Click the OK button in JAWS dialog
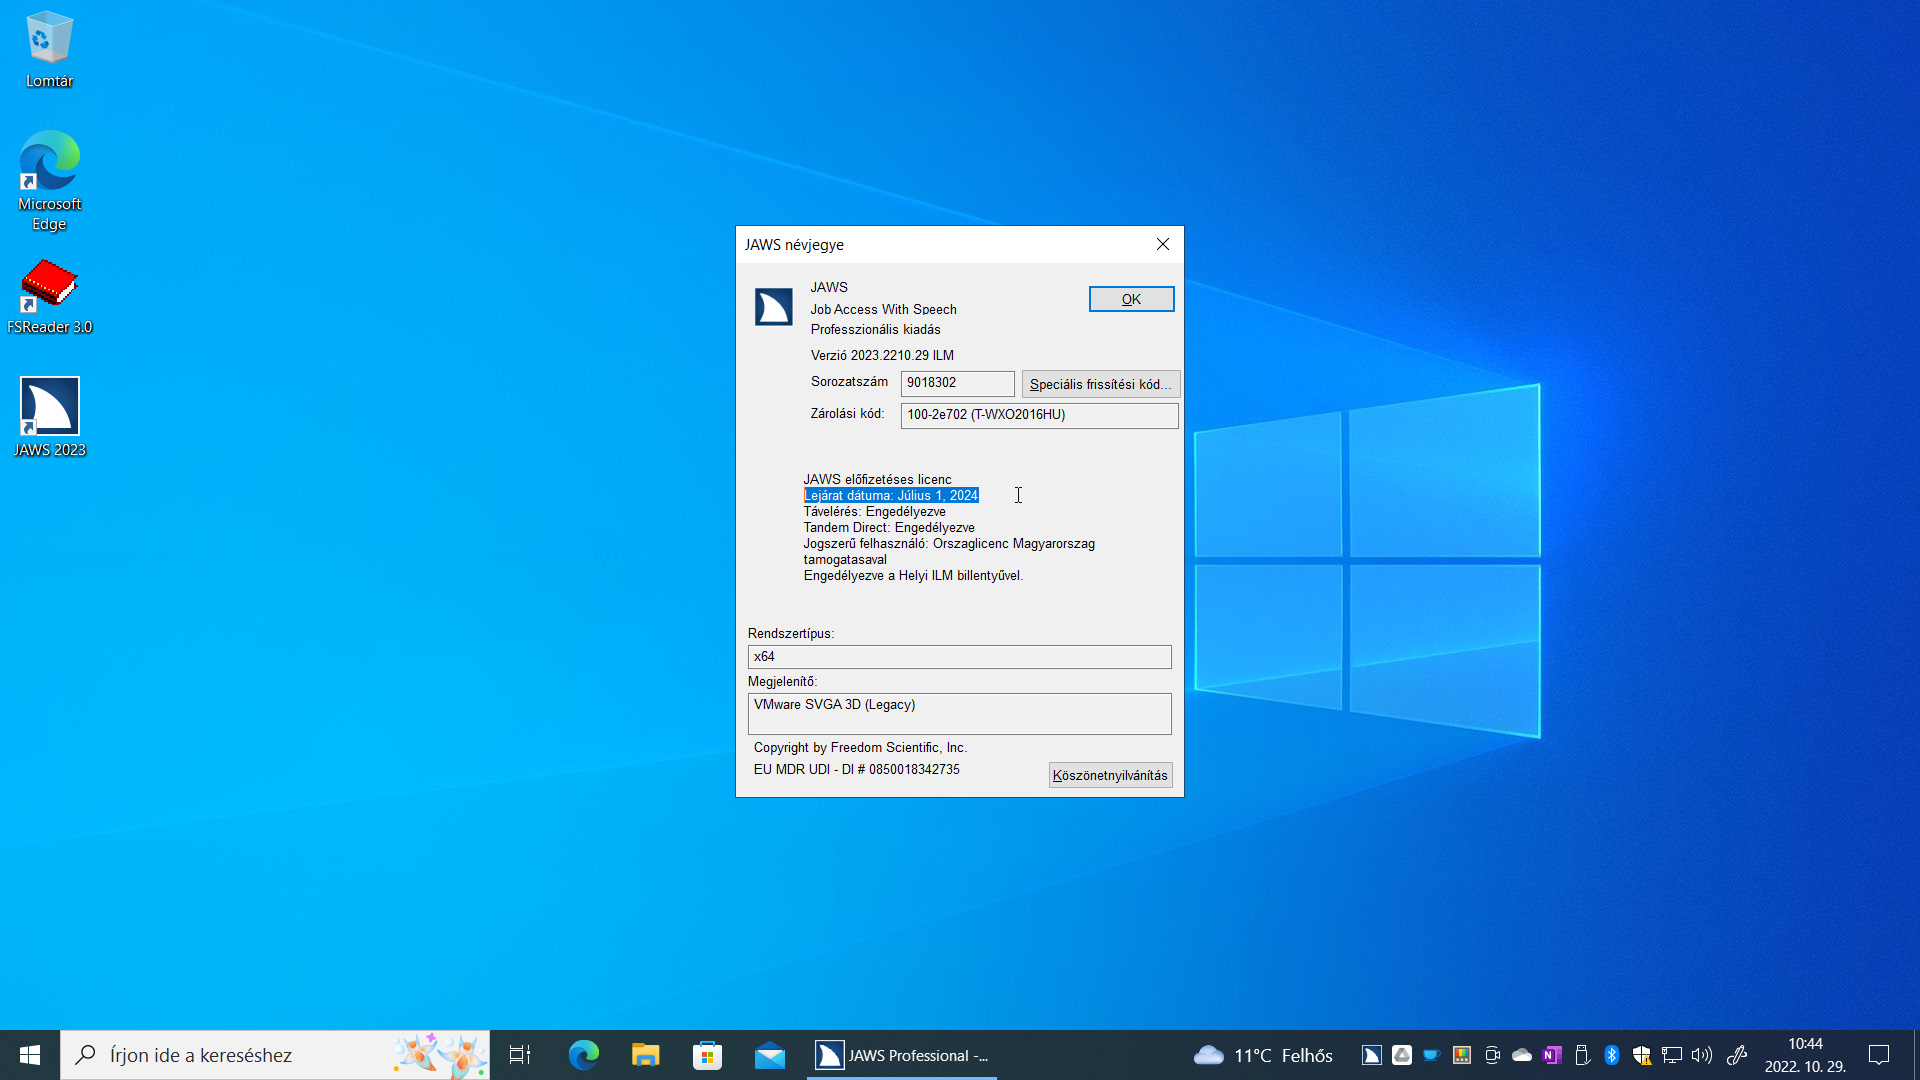 (1131, 299)
